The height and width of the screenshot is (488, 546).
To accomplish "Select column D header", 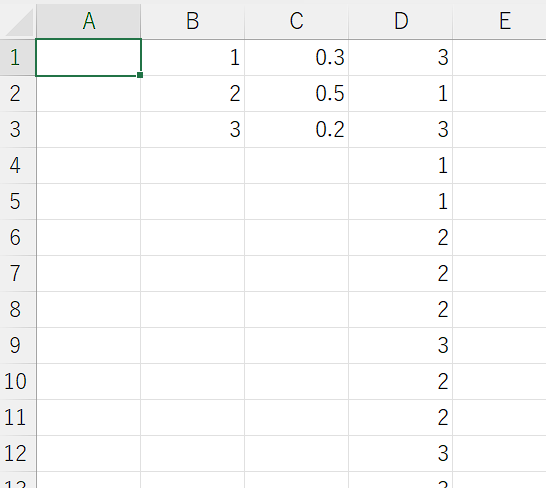I will coord(400,21).
